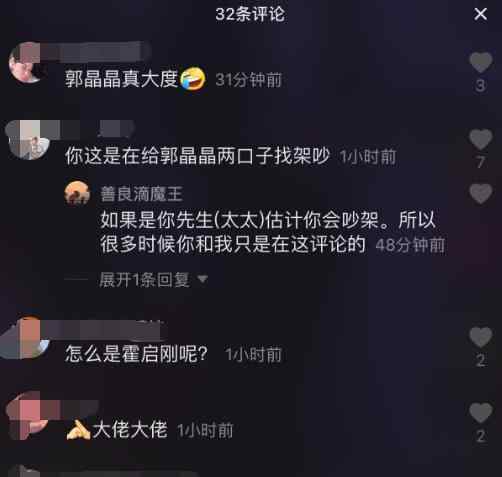Open 善良滴魔王's small avatar

coord(77,193)
